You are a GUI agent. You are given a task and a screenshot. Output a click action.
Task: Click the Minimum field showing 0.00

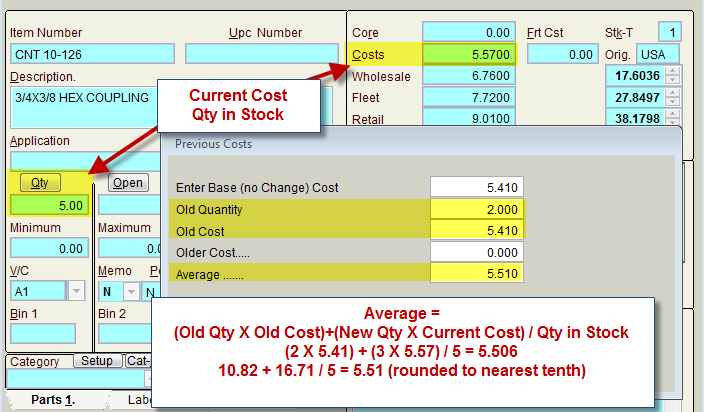pyautogui.click(x=49, y=248)
